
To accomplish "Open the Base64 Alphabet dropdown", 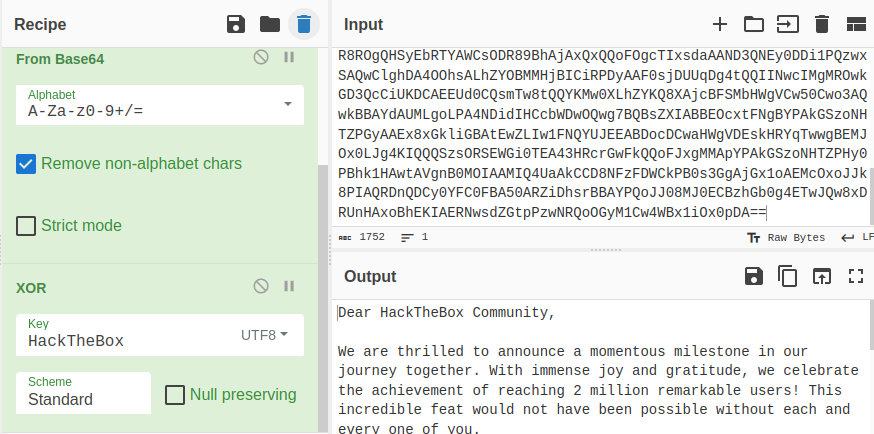I will tap(288, 104).
